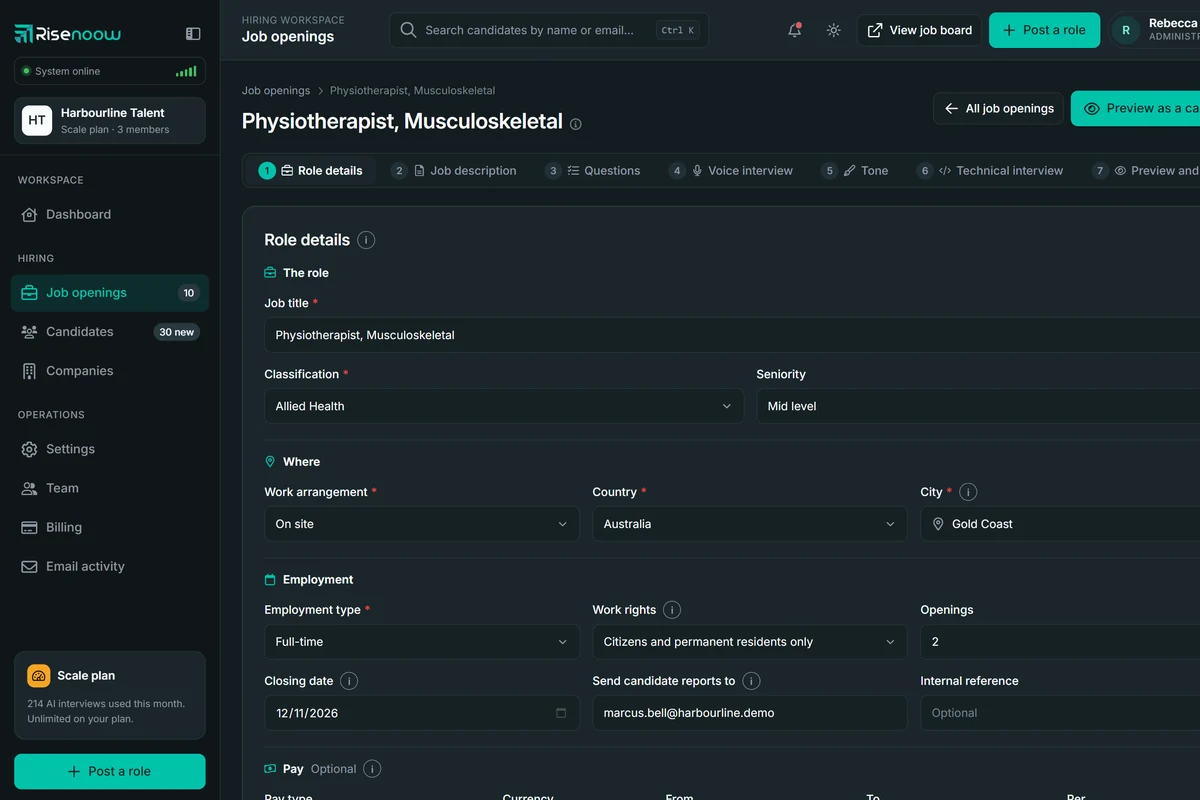Click the Job openings count badge 10
The width and height of the screenshot is (1200, 800).
click(x=189, y=293)
